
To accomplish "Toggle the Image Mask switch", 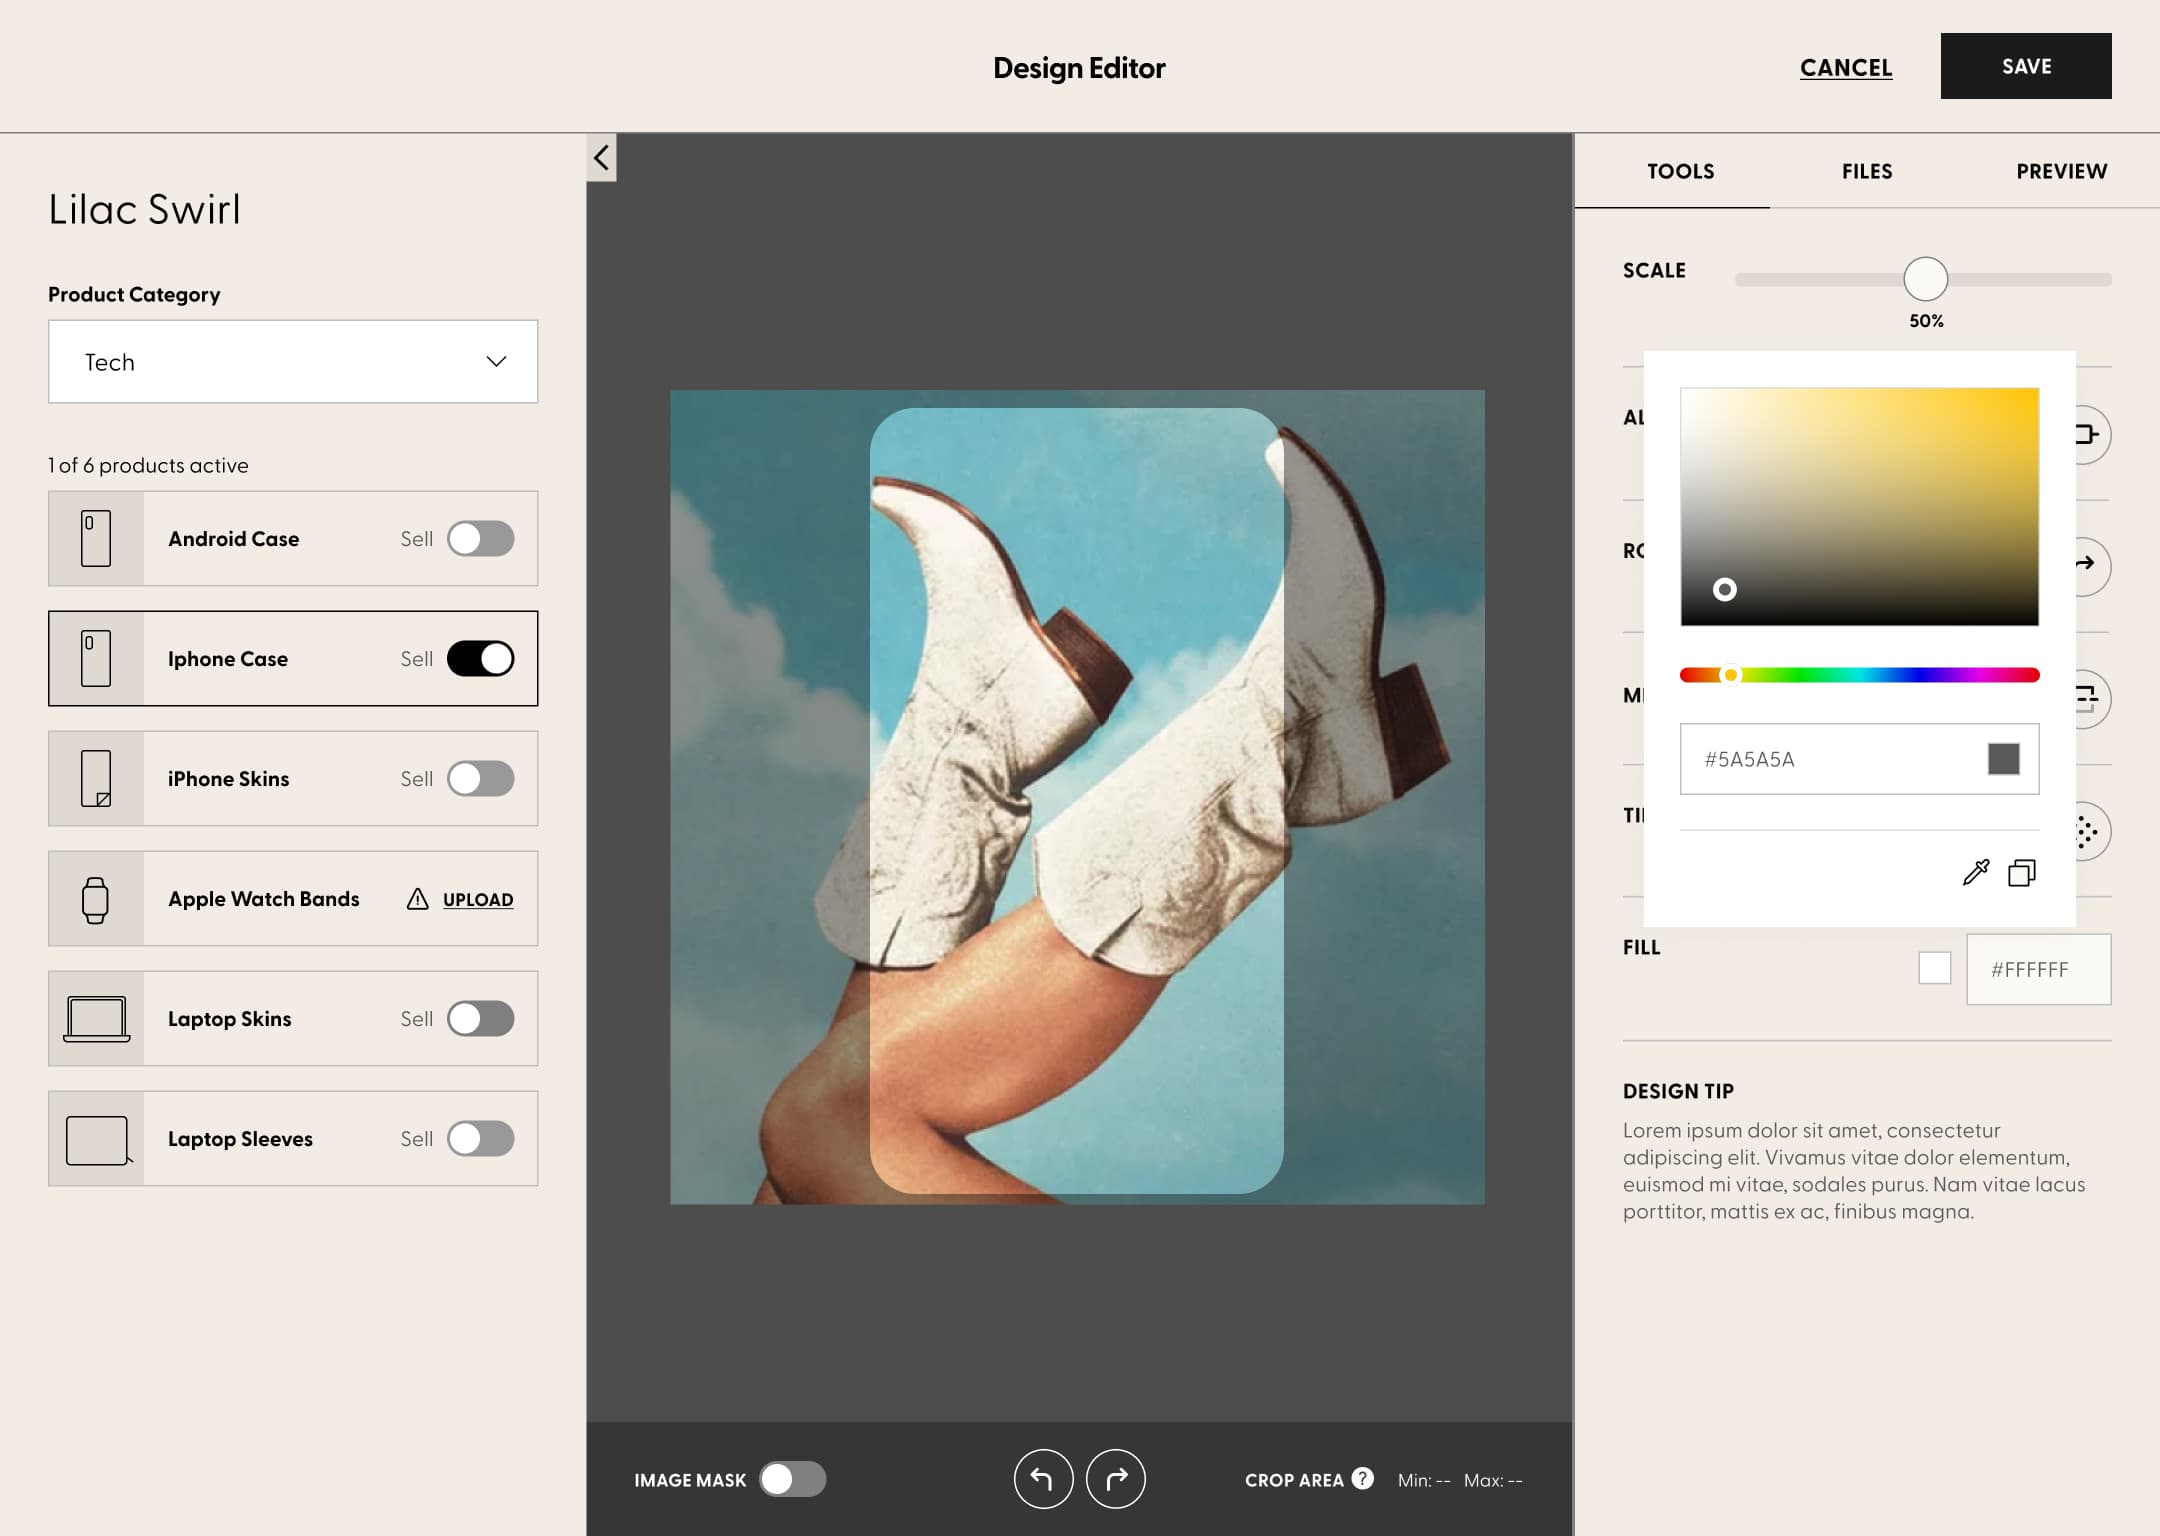I will coord(792,1479).
